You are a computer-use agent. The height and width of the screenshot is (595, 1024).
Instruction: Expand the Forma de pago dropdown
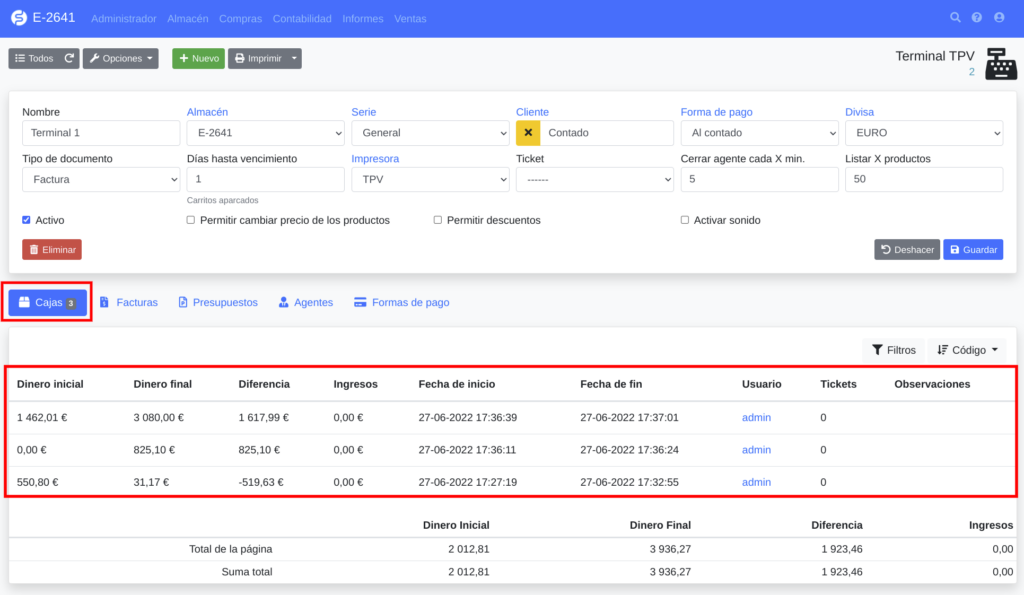[x=759, y=133]
